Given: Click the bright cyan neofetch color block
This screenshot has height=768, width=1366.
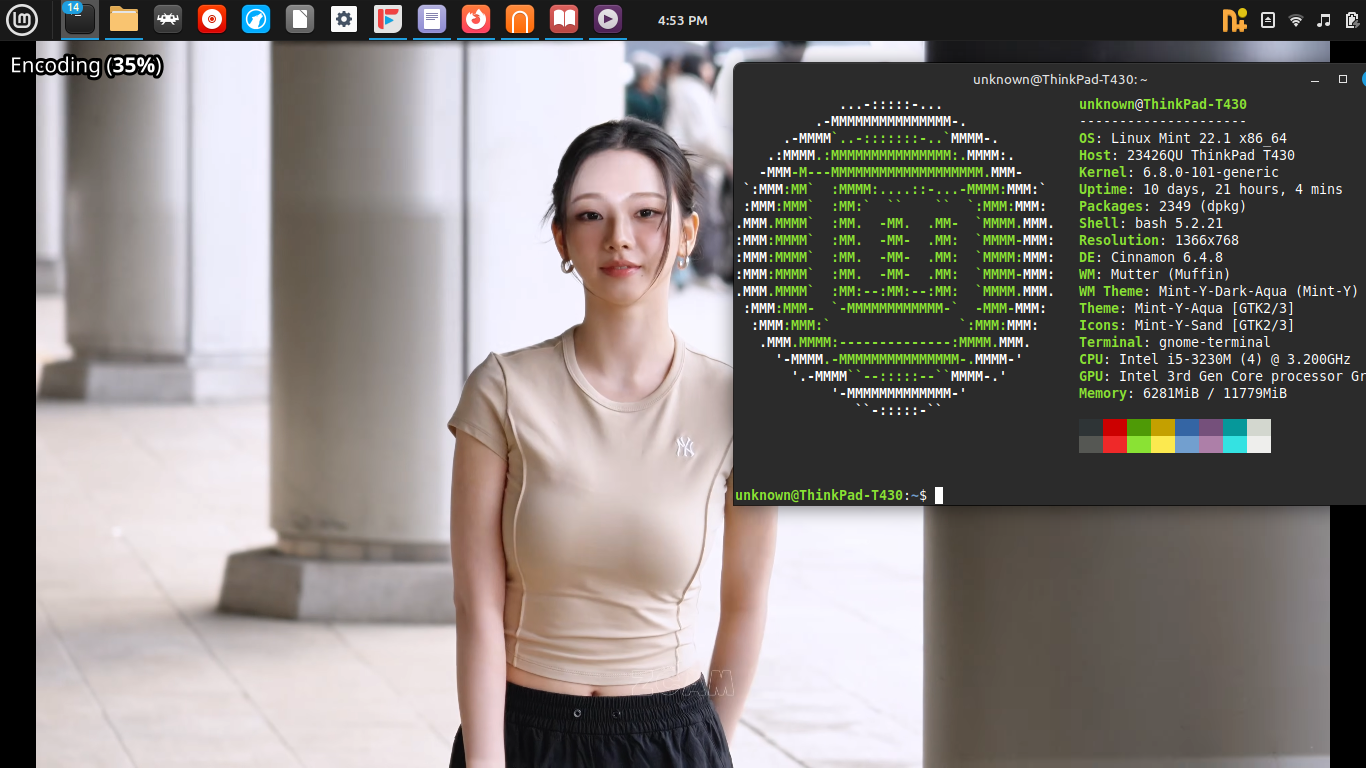Looking at the screenshot, I should [1235, 444].
